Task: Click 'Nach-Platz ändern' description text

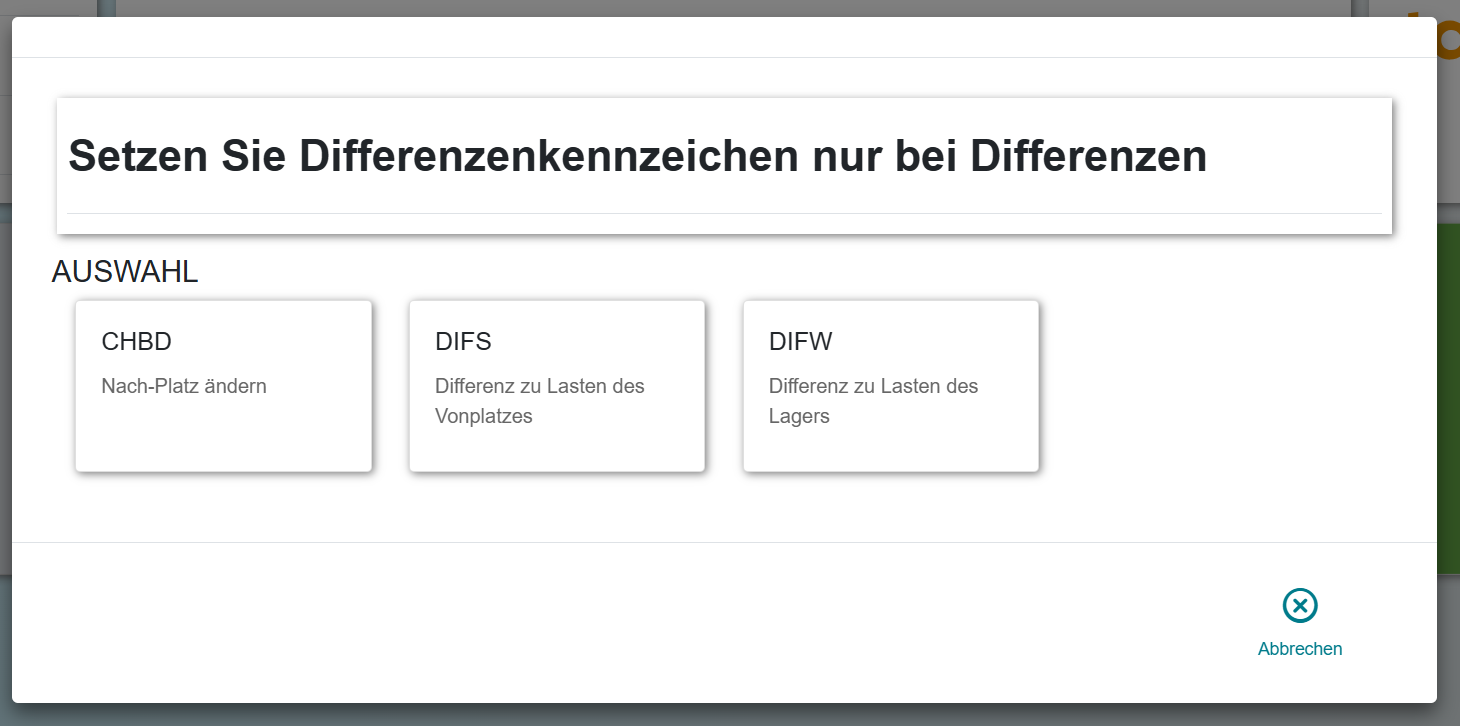Action: pyautogui.click(x=184, y=386)
